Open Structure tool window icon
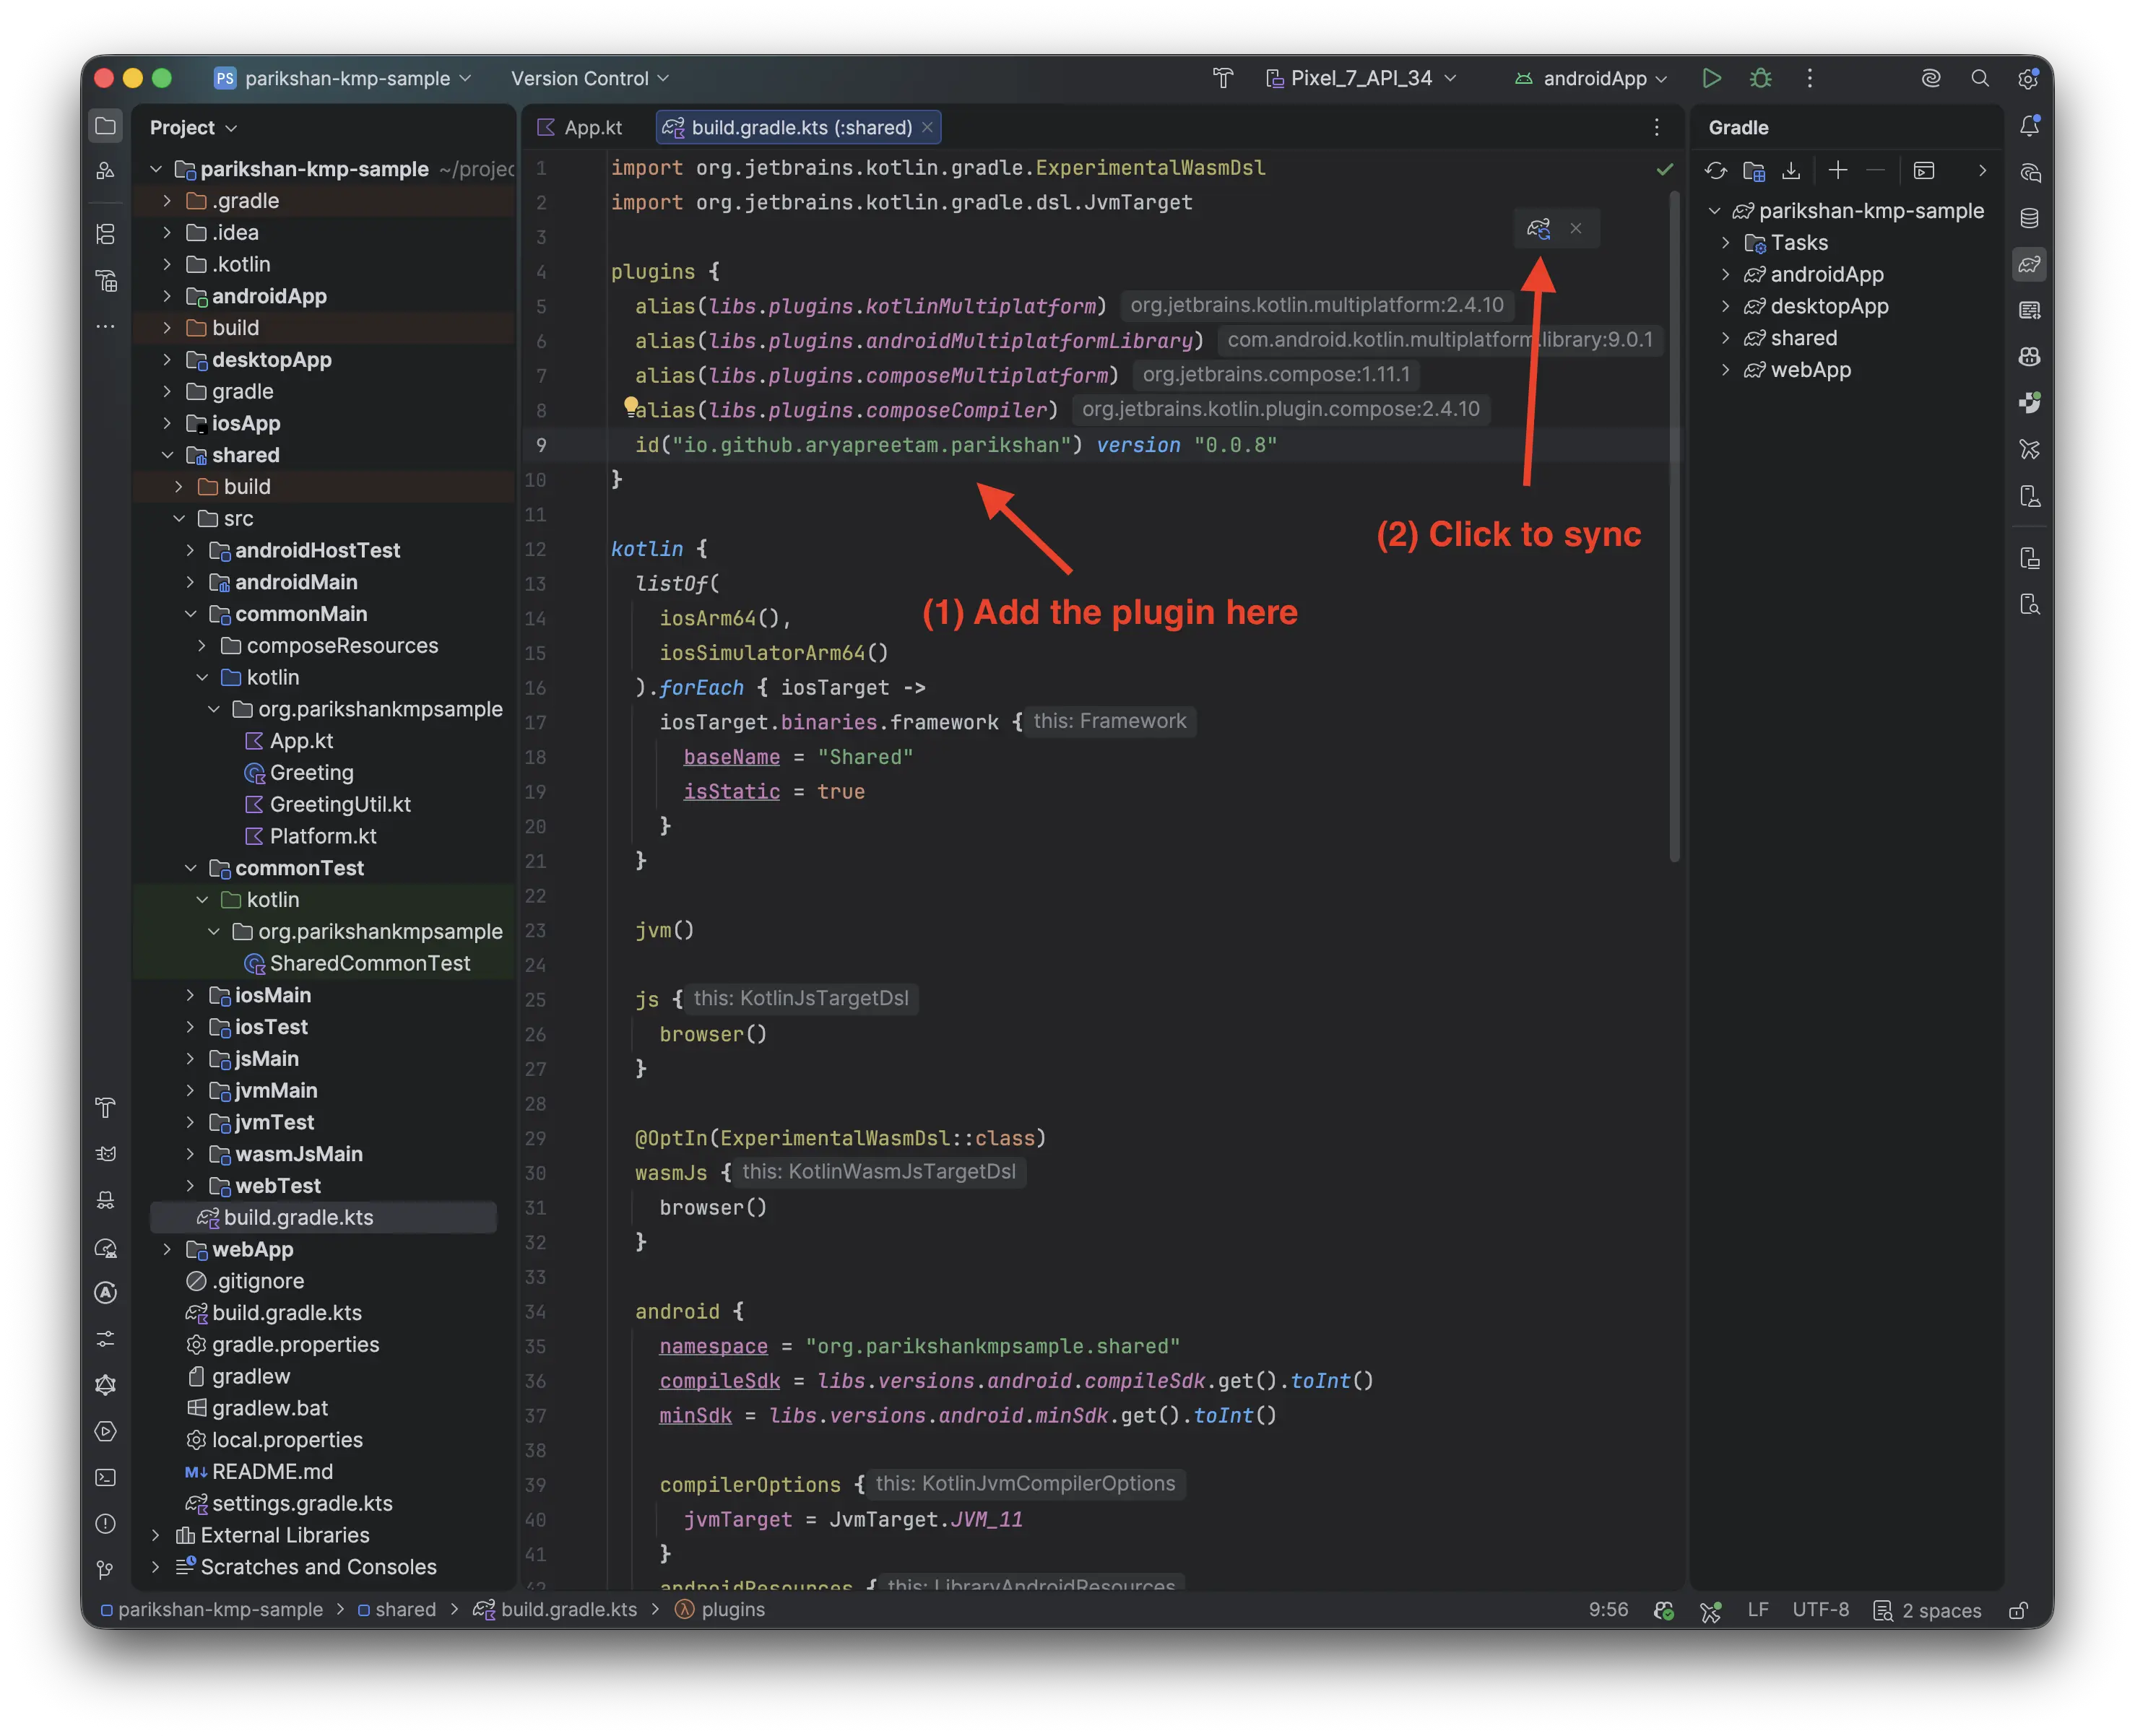The width and height of the screenshot is (2135, 1736). click(x=105, y=234)
